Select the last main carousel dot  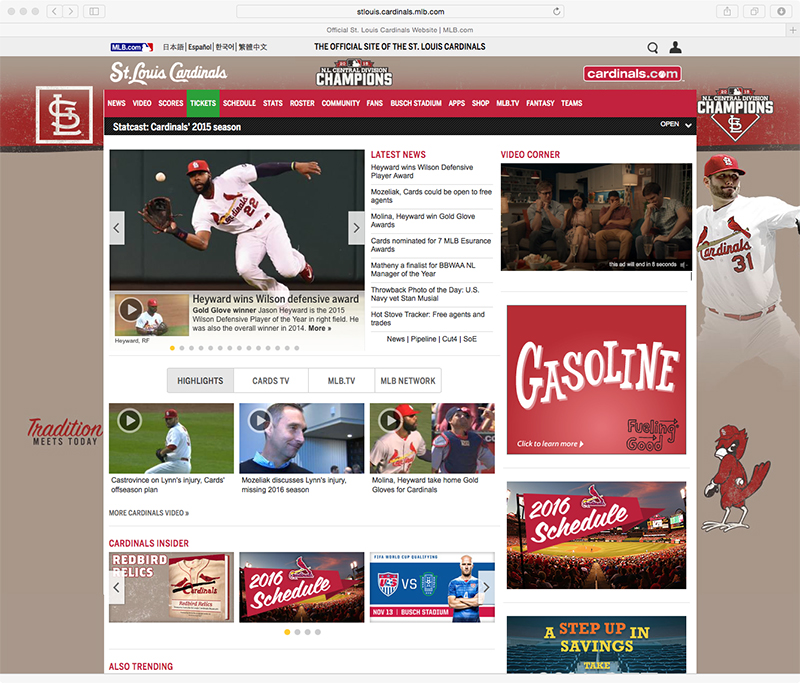tap(297, 348)
